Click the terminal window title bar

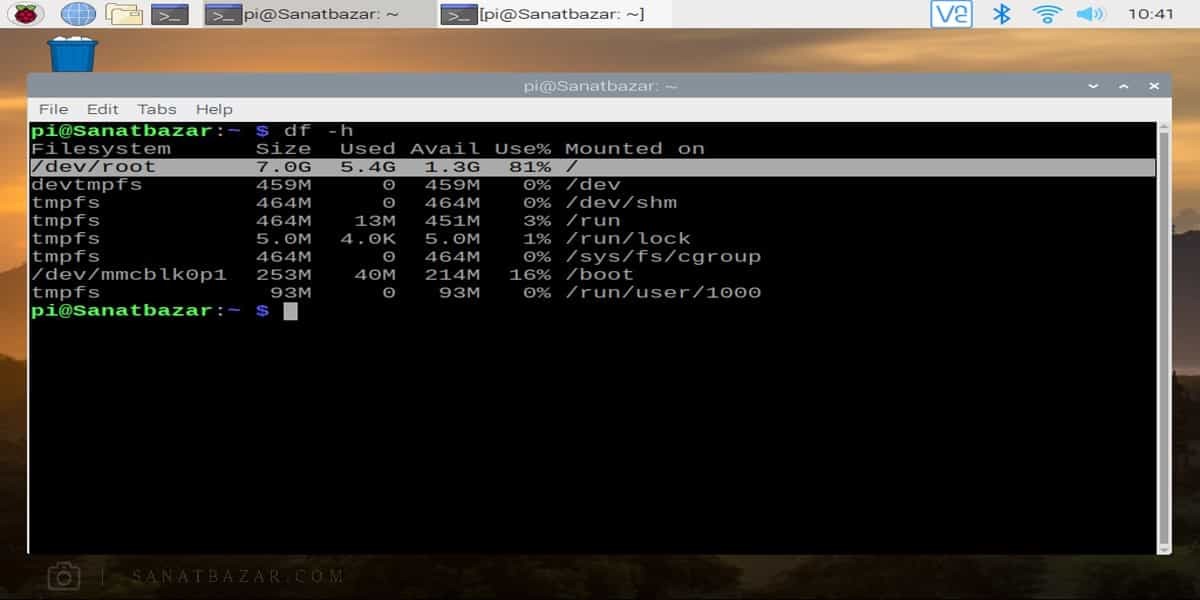click(600, 86)
